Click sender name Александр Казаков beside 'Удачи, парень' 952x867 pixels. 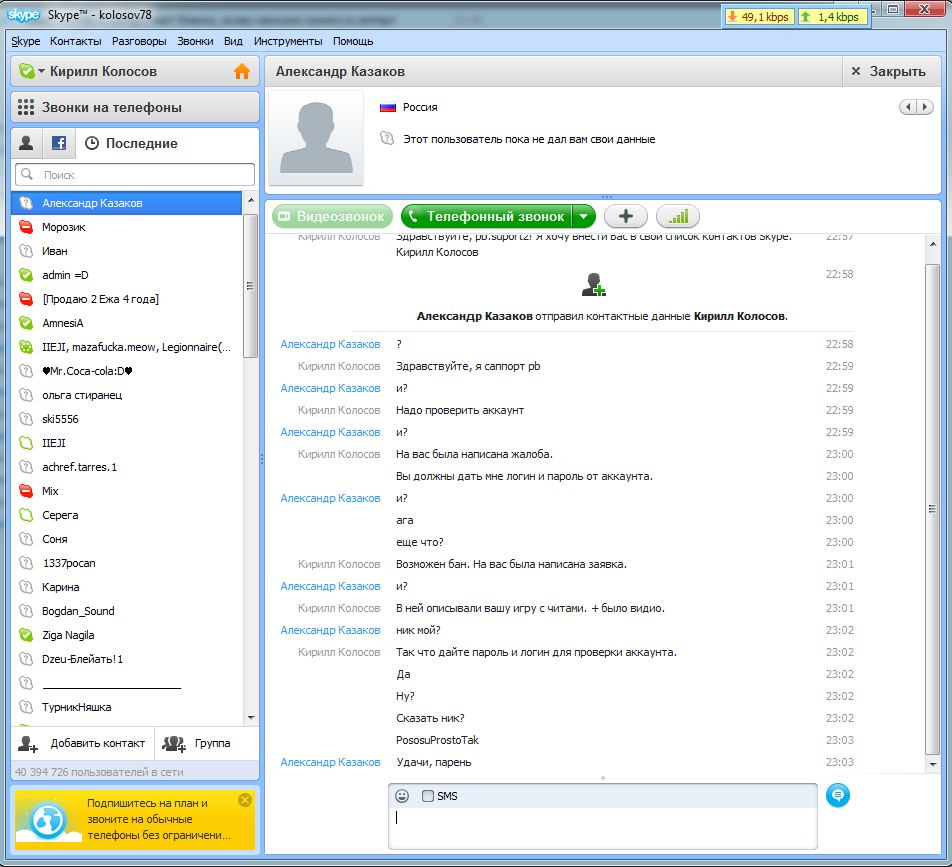click(x=330, y=762)
